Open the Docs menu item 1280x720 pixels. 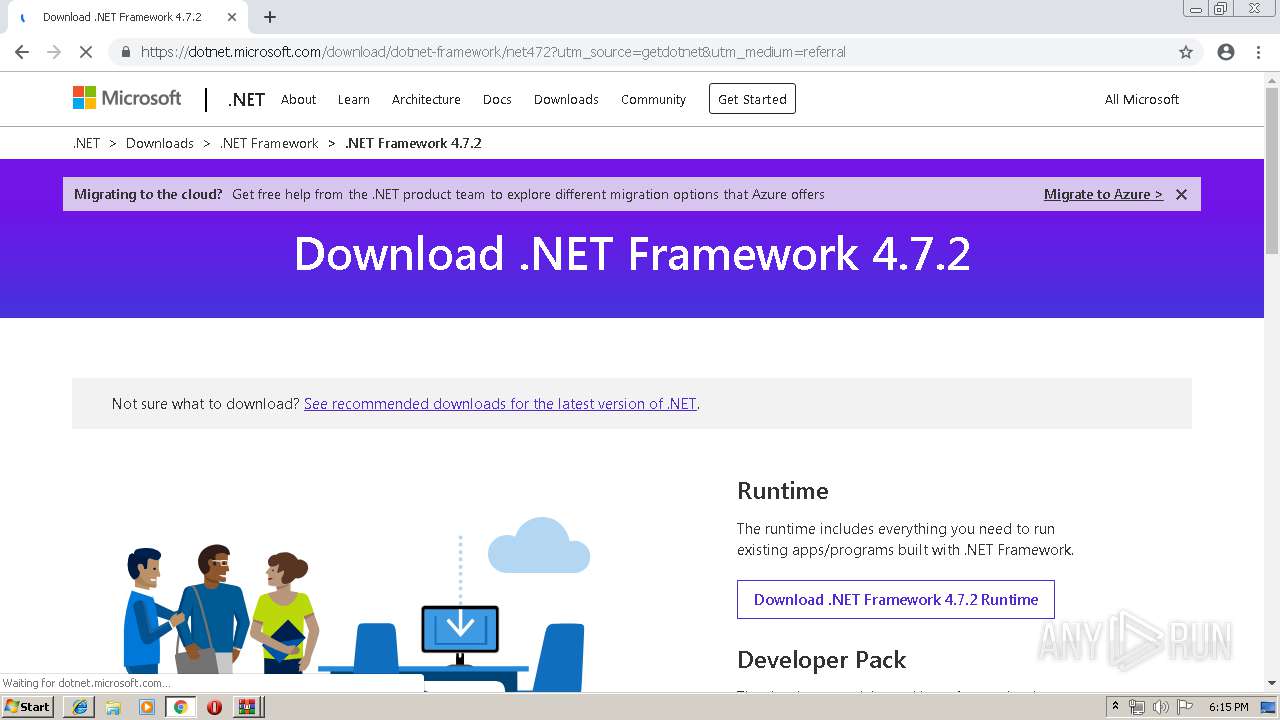[497, 99]
